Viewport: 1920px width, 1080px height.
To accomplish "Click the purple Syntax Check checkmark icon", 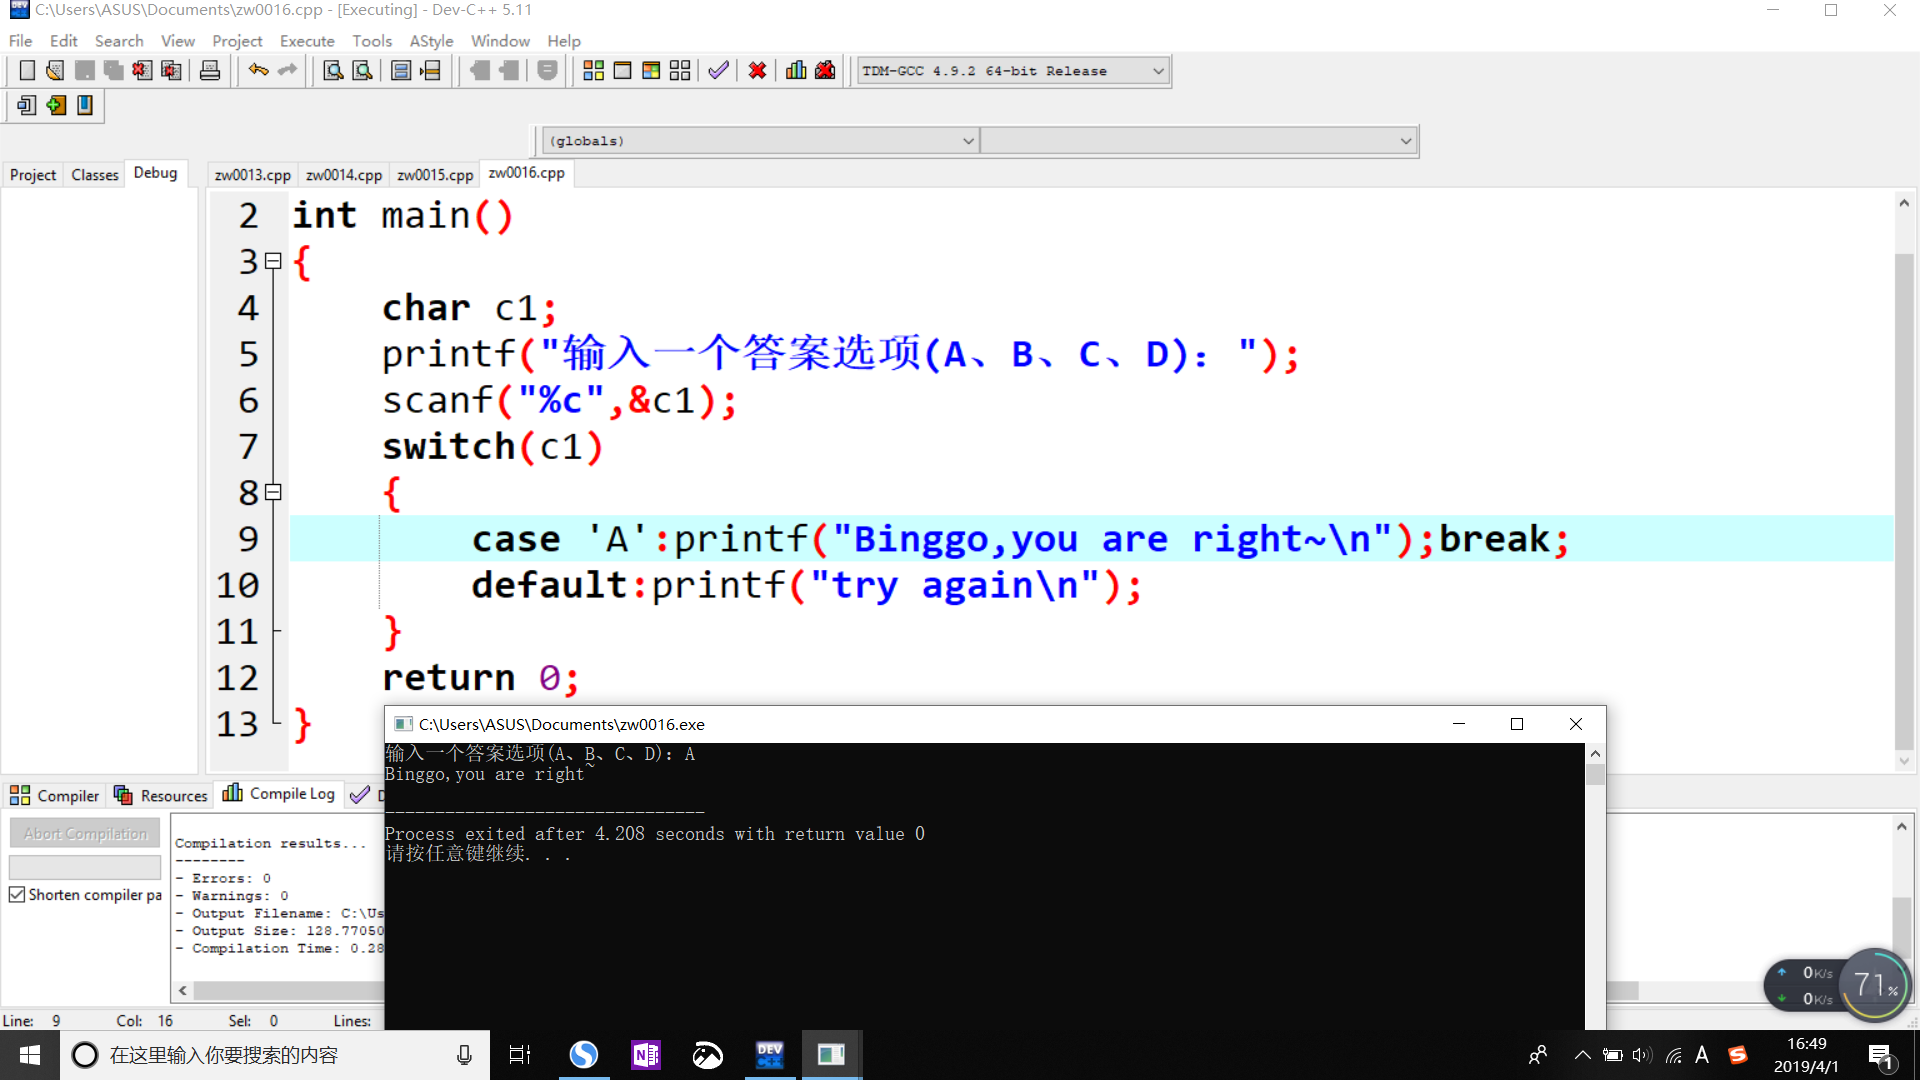I will pyautogui.click(x=718, y=71).
